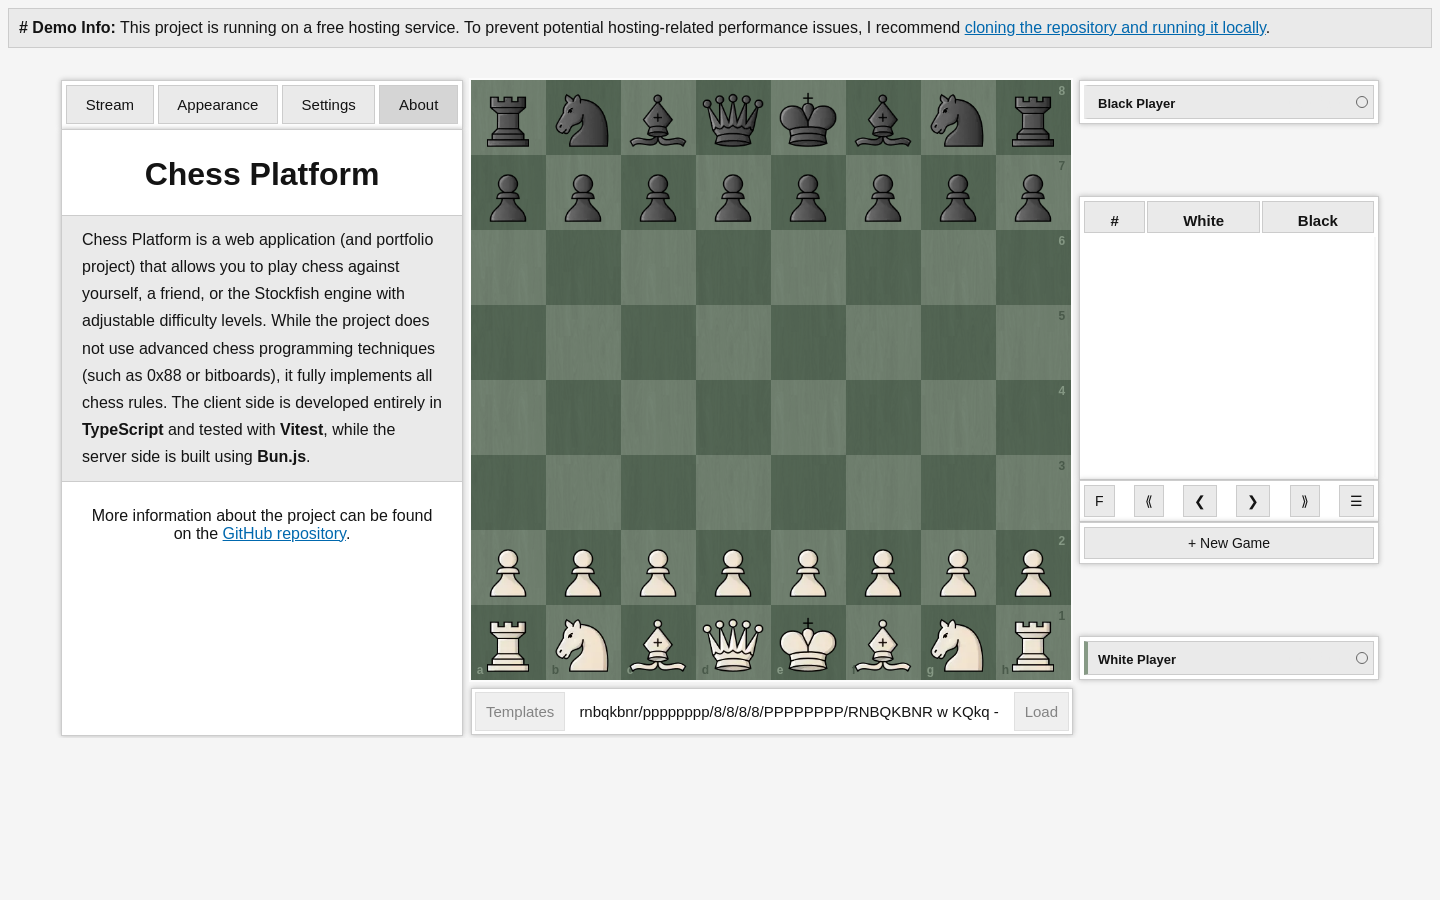
Task: Open the FEN Templates list
Action: tap(520, 712)
